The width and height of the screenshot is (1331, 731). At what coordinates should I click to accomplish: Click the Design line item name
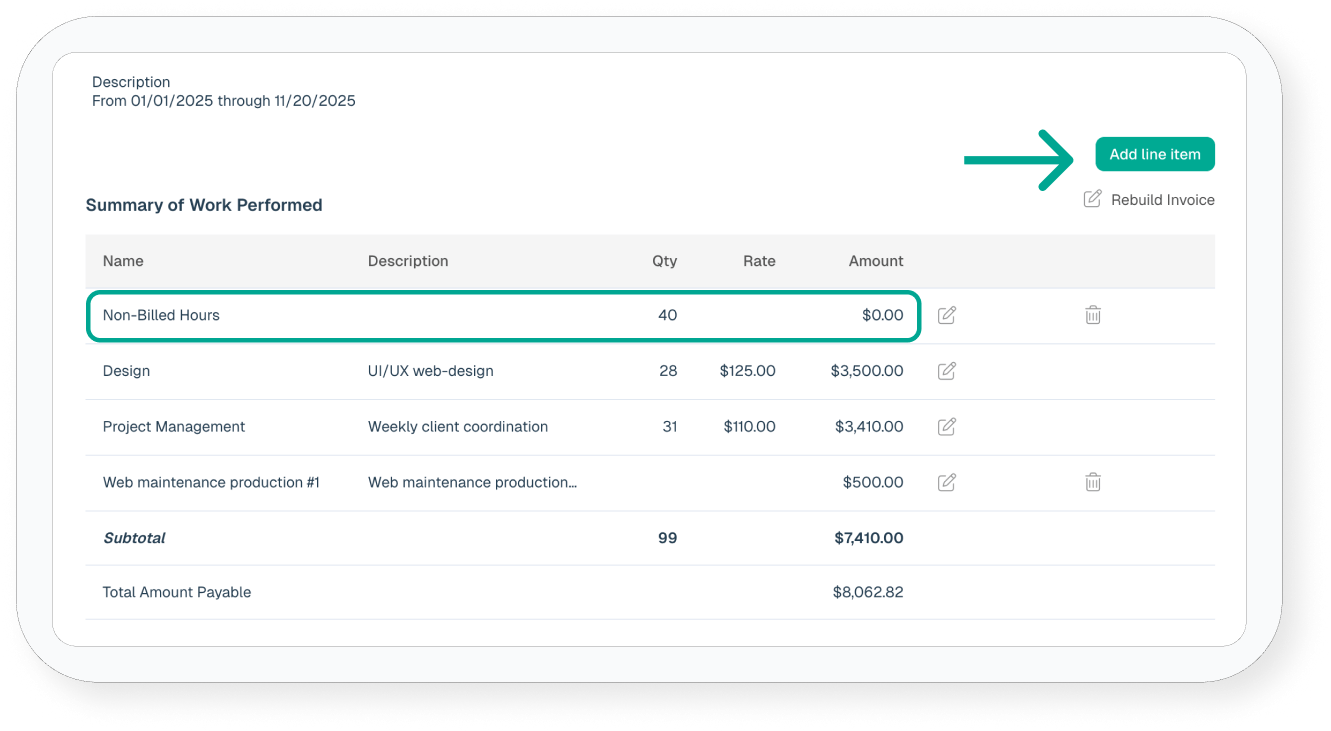click(x=126, y=371)
